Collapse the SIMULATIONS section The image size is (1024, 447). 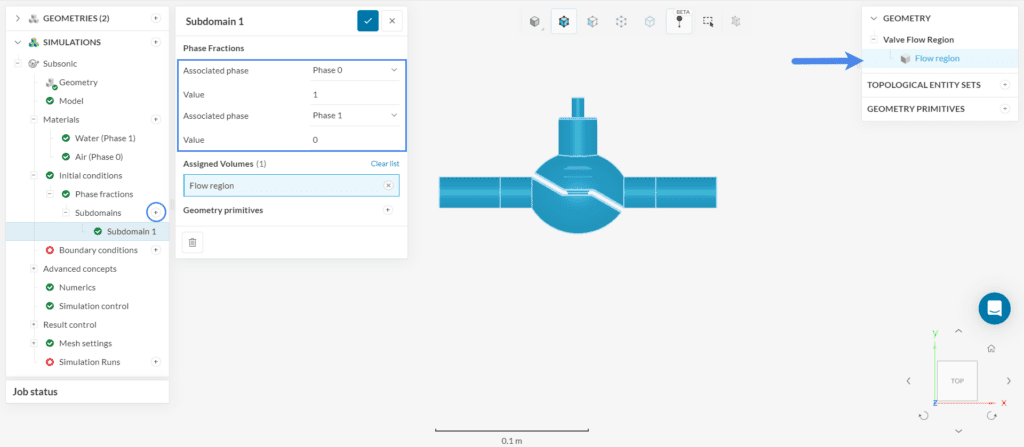point(18,42)
